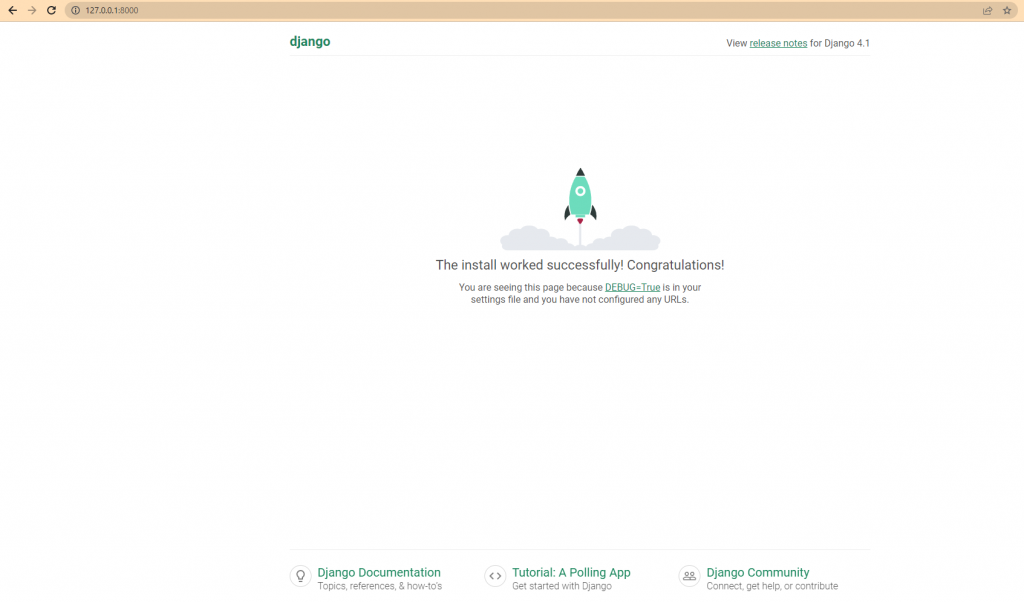Click 'for Django 4.1' text

840,43
